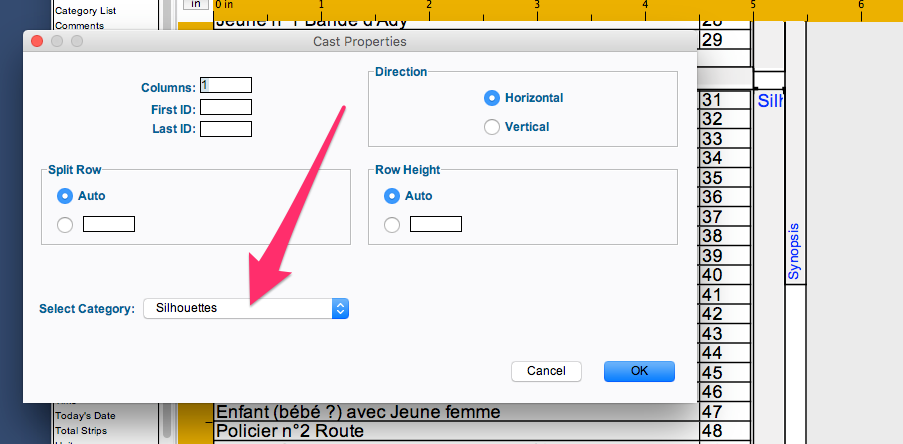903x444 pixels.
Task: Open the Select Category dropdown
Action: [245, 308]
